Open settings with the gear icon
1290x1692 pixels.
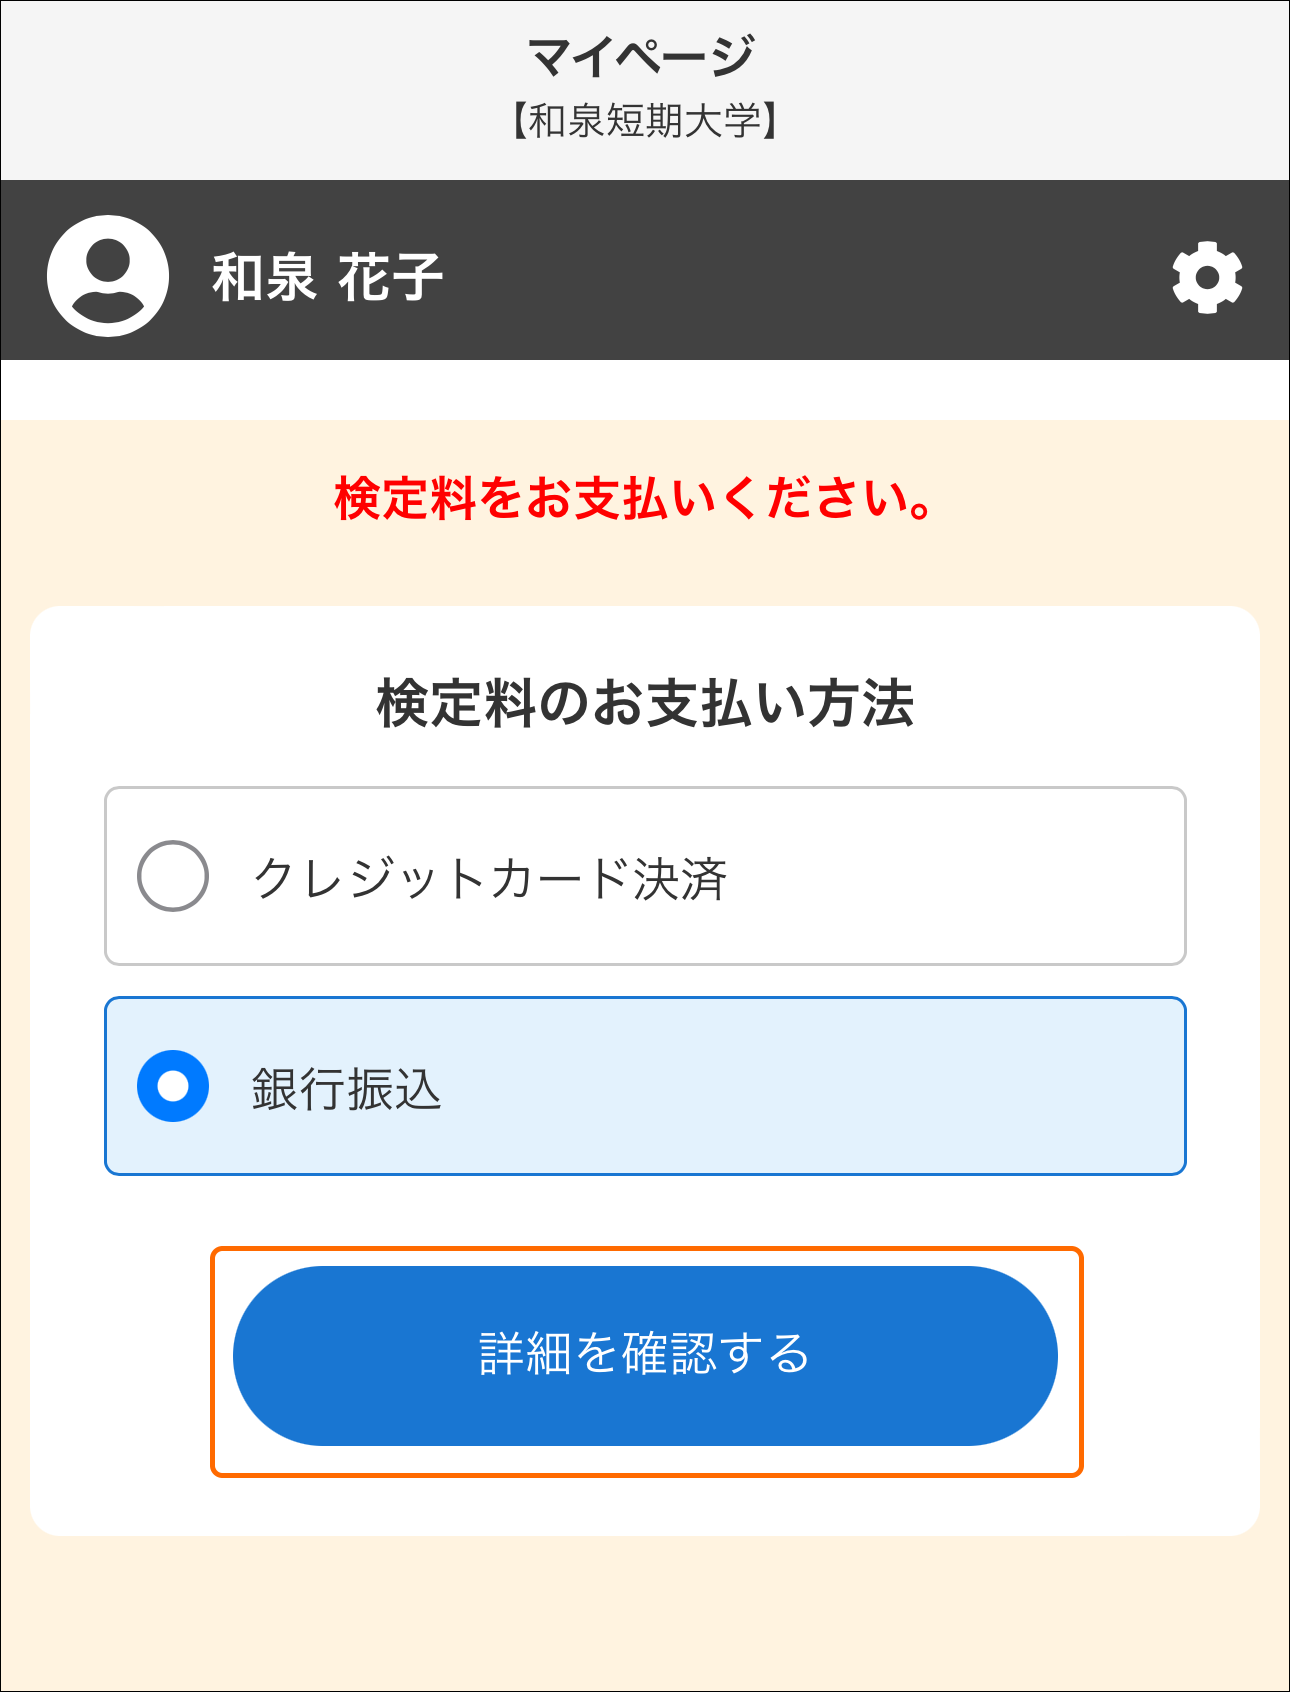pos(1207,277)
